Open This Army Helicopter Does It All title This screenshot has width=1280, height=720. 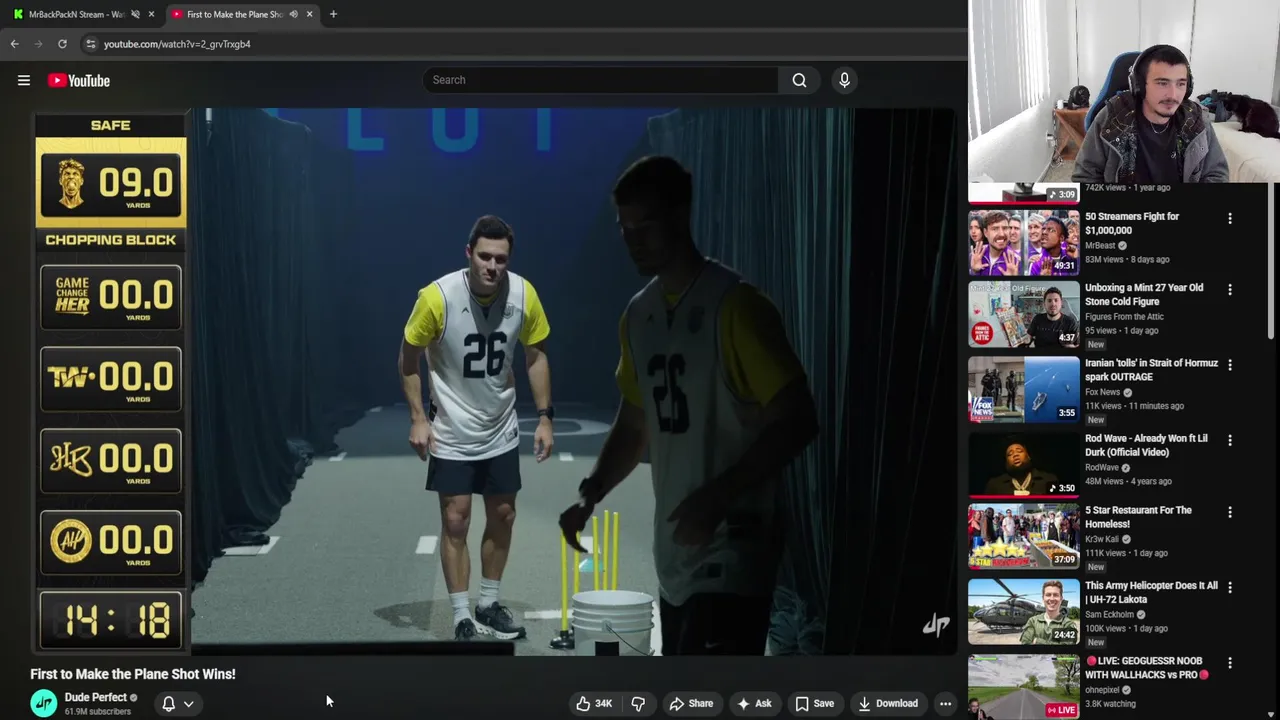click(1151, 593)
